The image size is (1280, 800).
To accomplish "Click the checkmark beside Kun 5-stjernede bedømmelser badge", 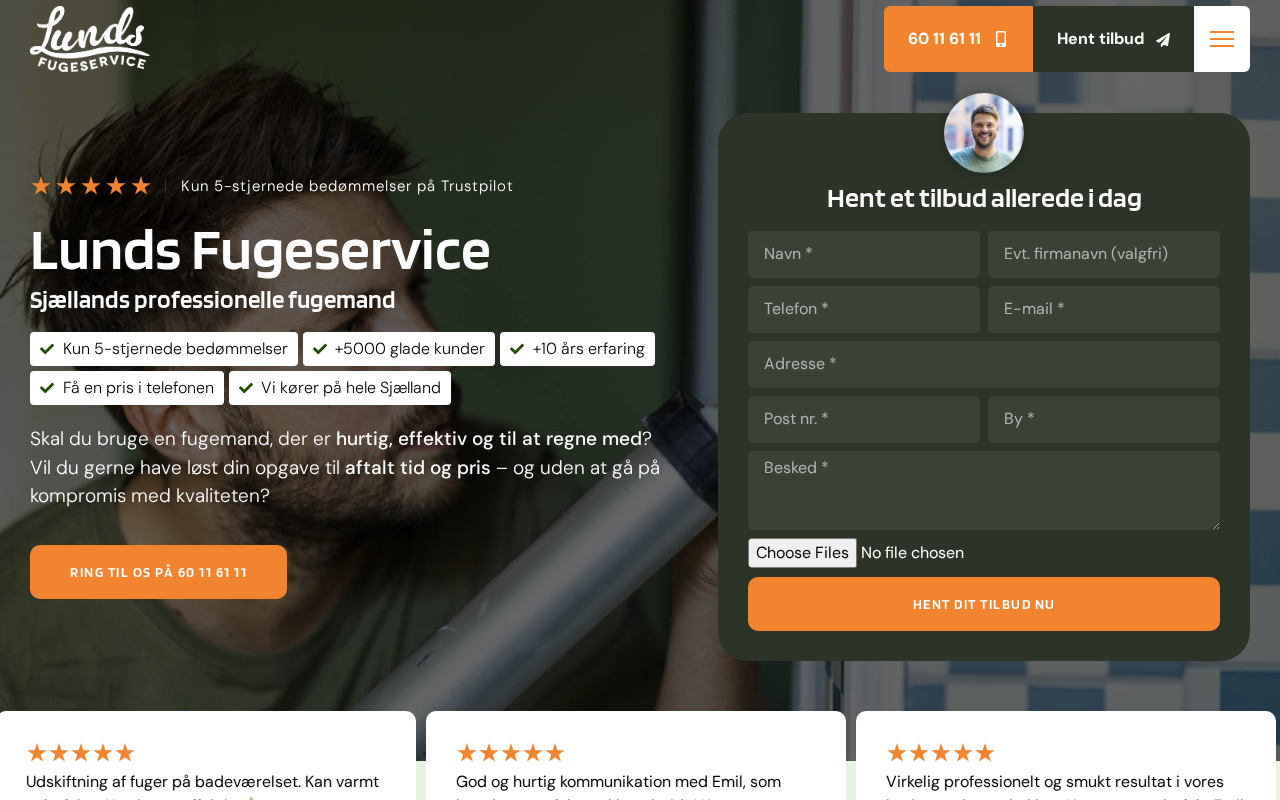I will point(47,349).
